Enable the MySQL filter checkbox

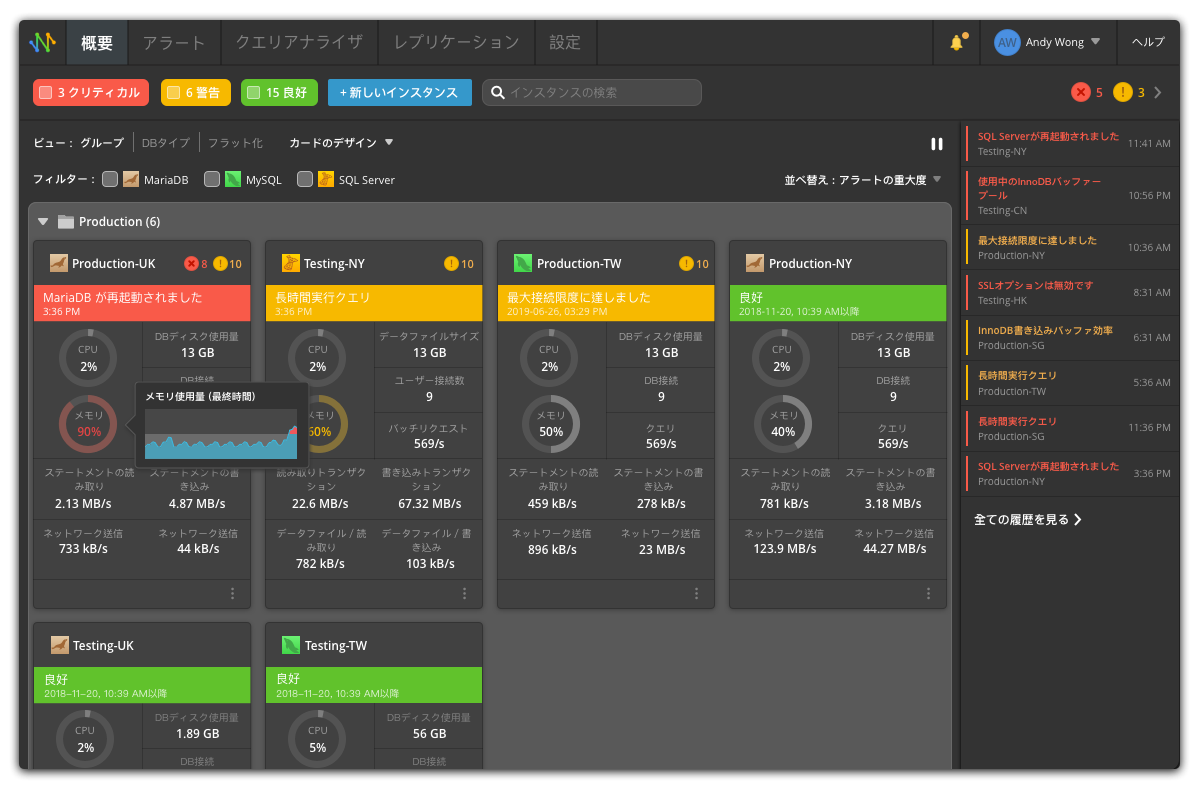212,180
